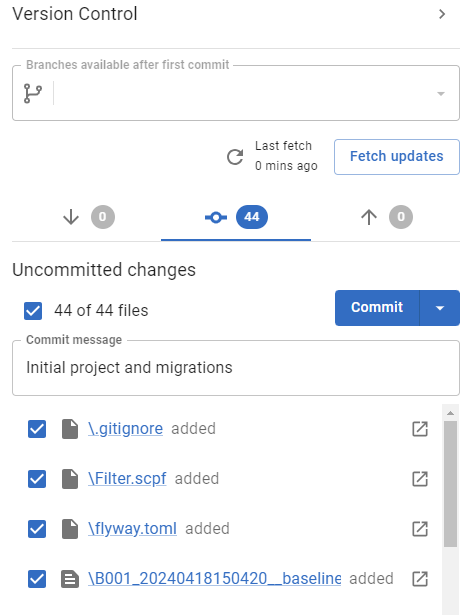The image size is (463, 615).
Task: Switch to the push changes tab
Action: coord(385,217)
